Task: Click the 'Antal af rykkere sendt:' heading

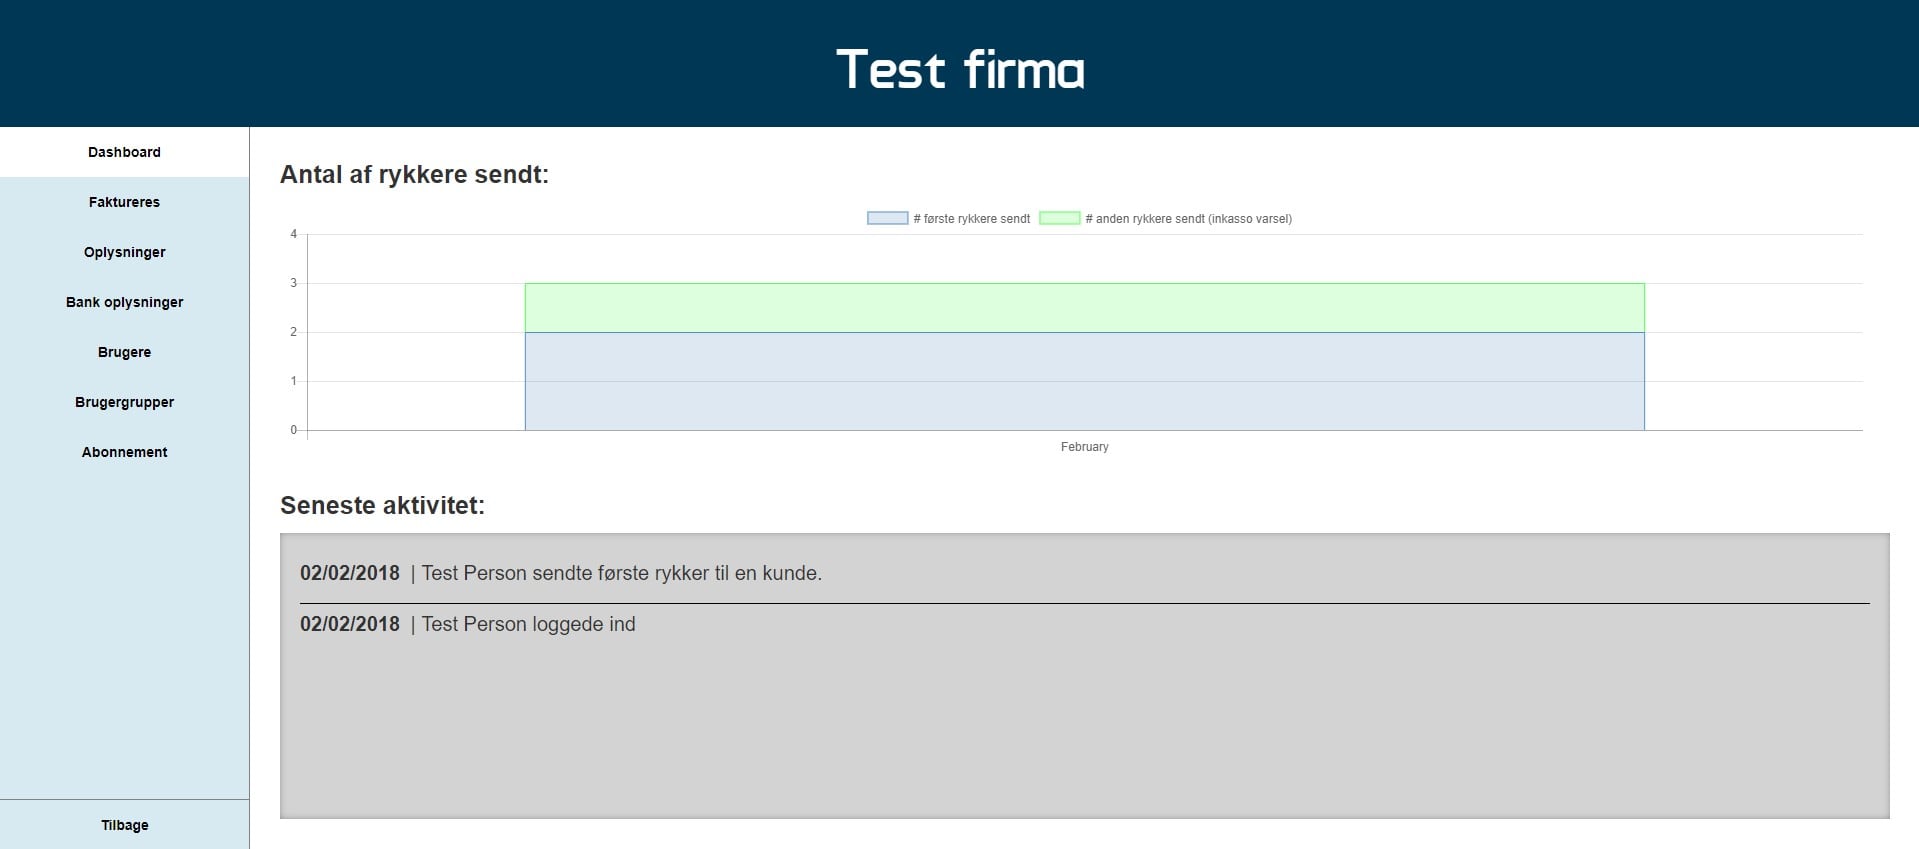Action: coord(414,175)
